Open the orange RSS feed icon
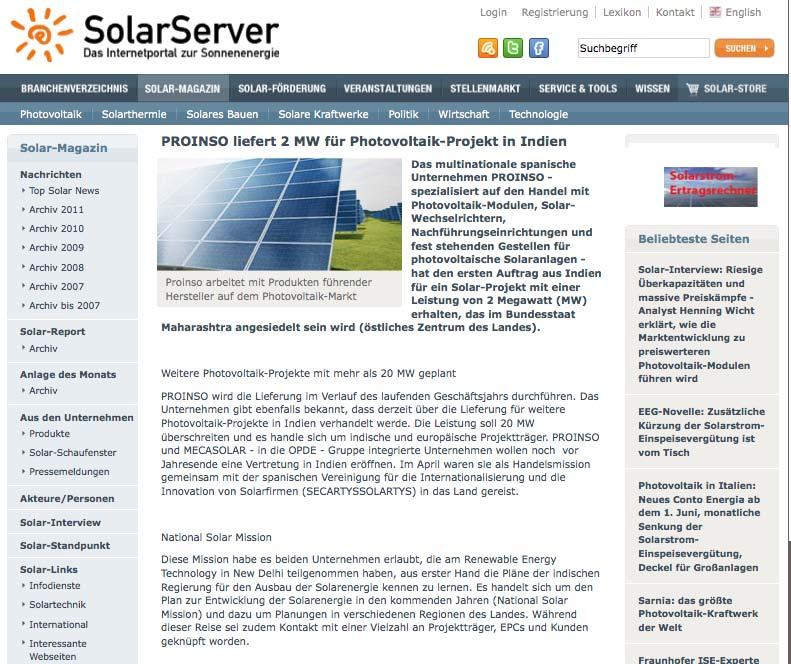This screenshot has width=791, height=664. [487, 48]
